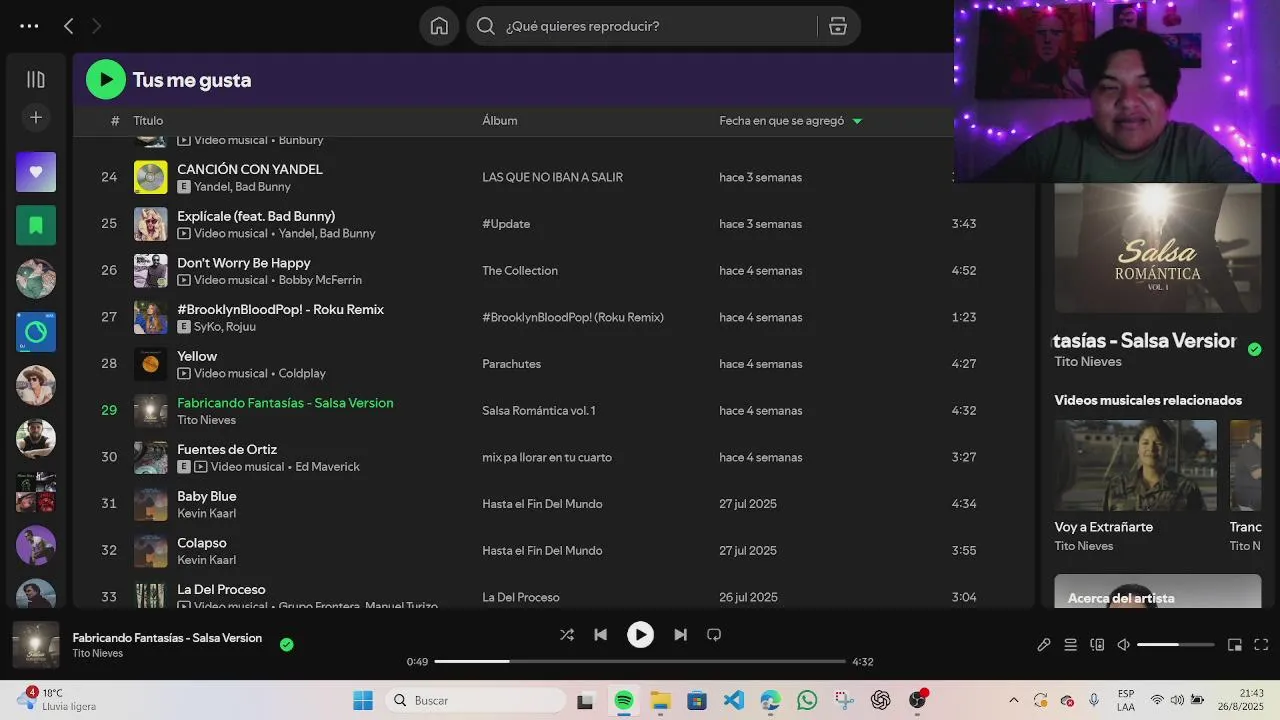The height and width of the screenshot is (720, 1280).
Task: Open the Coldplay artist link
Action: click(x=302, y=374)
